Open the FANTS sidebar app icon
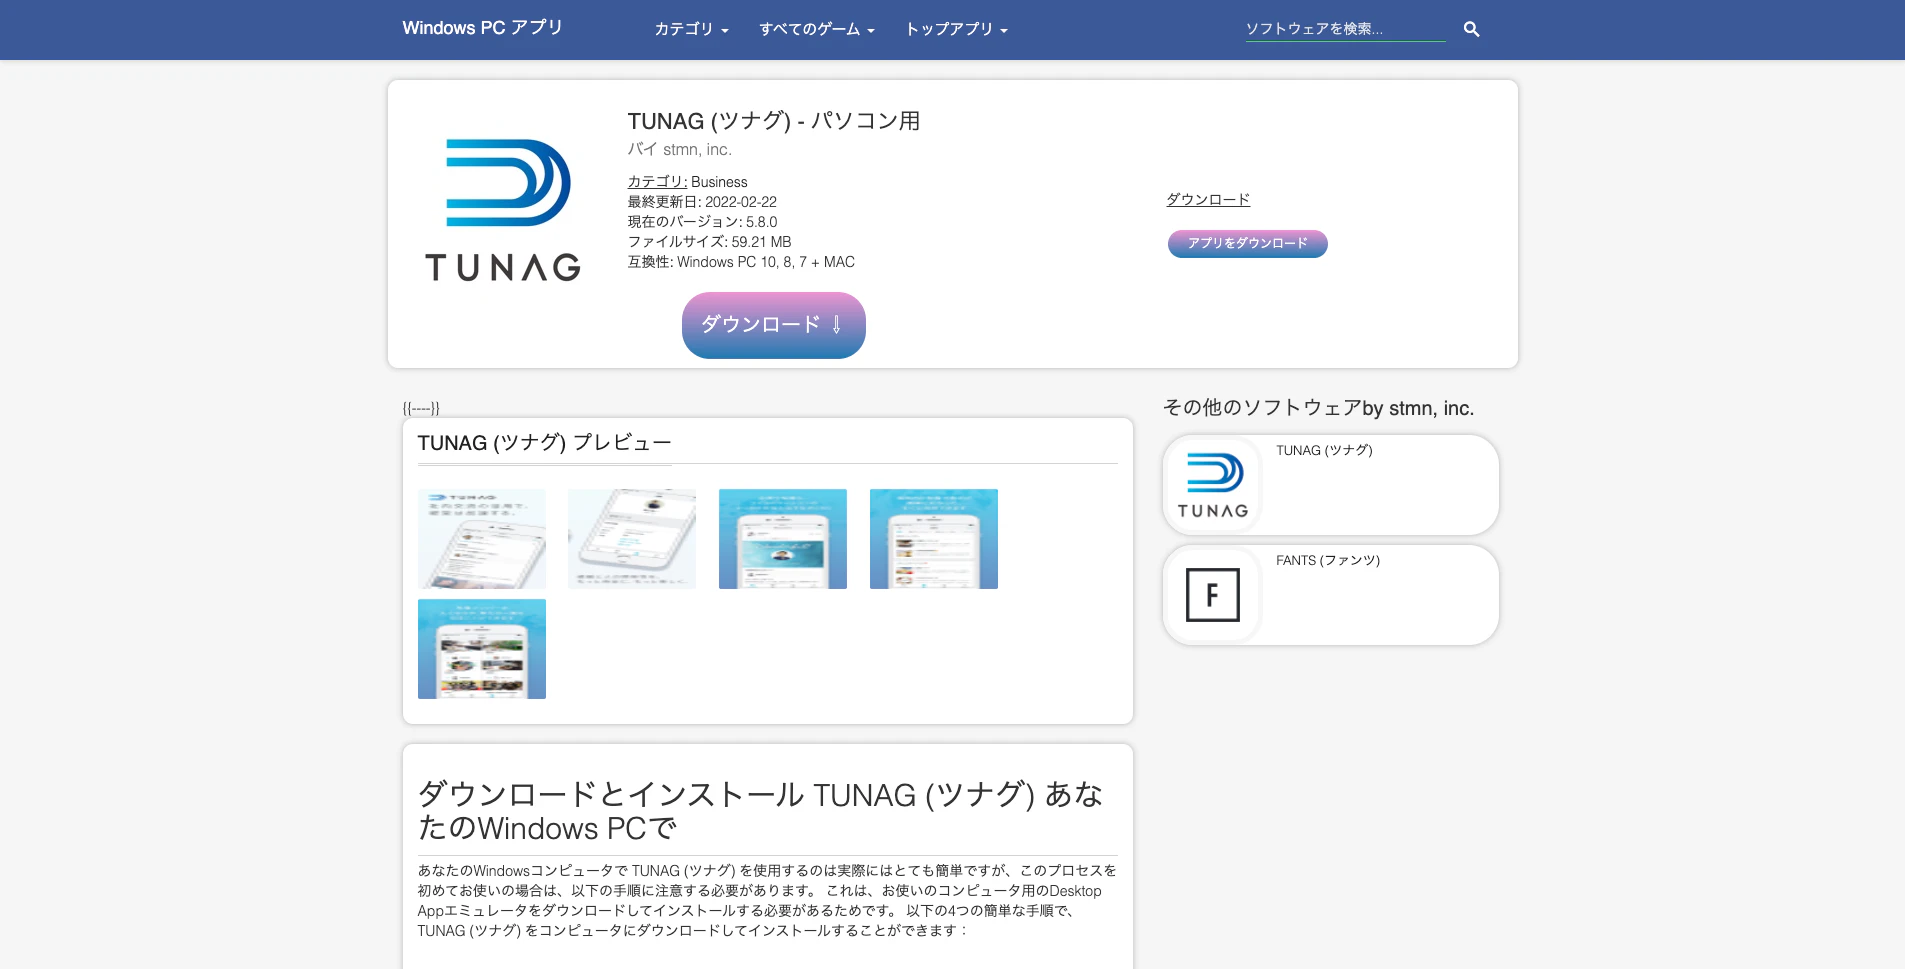The width and height of the screenshot is (1905, 969). click(1213, 595)
